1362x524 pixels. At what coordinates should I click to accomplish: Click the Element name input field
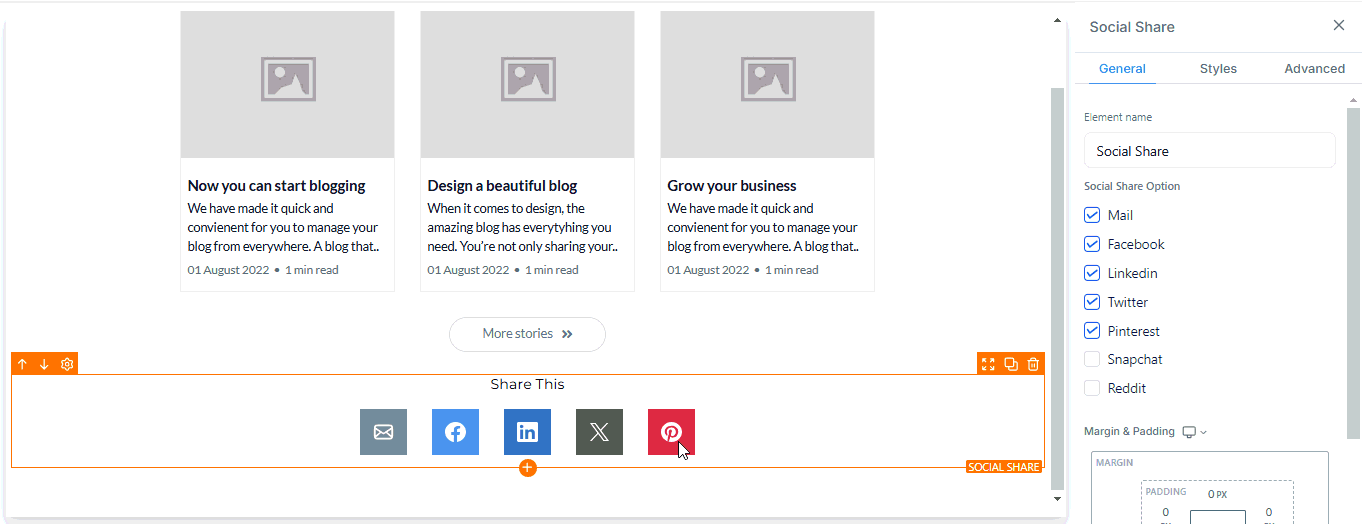[1209, 151]
